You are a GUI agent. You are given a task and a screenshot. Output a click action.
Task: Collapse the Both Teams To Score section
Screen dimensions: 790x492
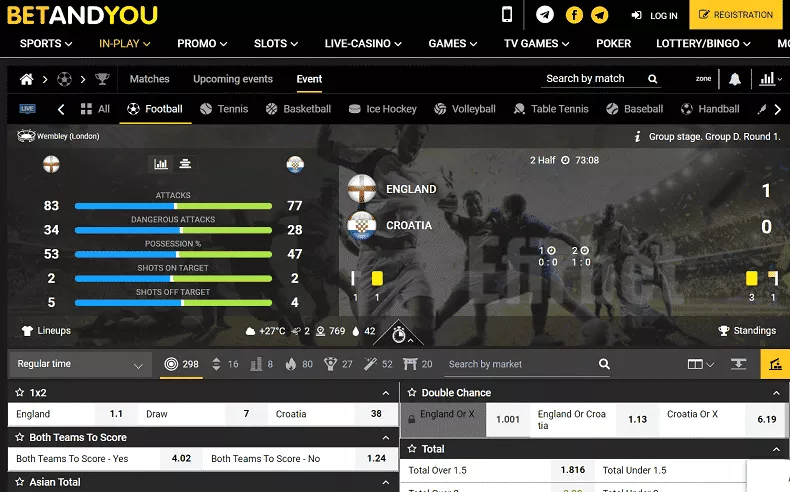pos(386,438)
